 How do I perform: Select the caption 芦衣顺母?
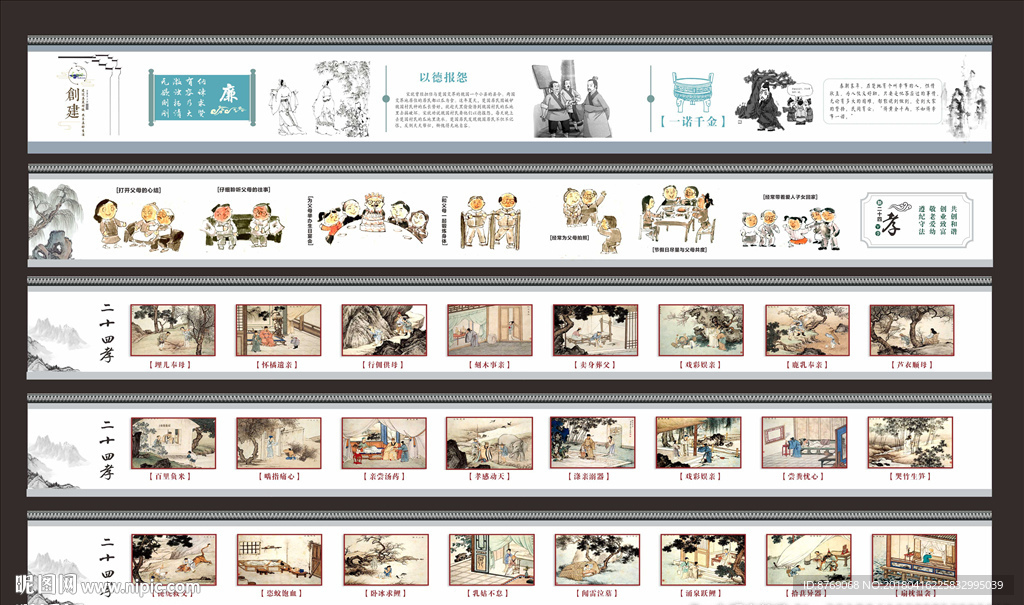pos(912,365)
